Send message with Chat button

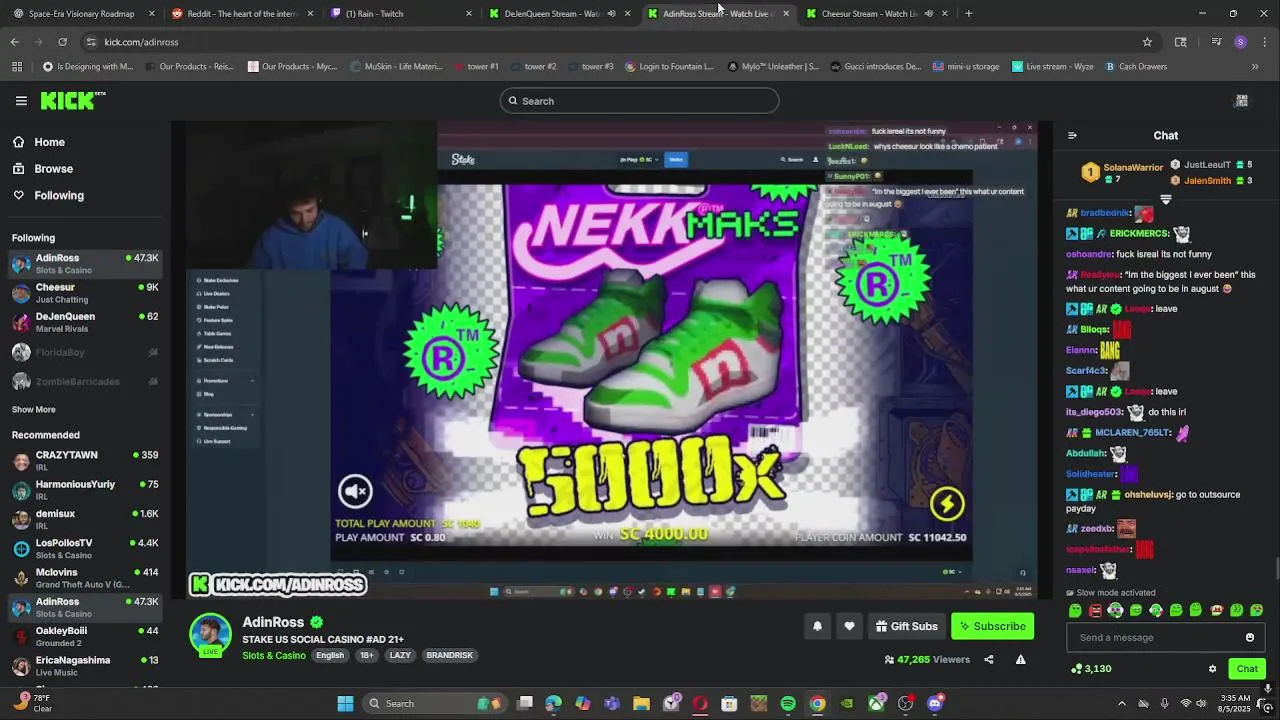pos(1247,669)
